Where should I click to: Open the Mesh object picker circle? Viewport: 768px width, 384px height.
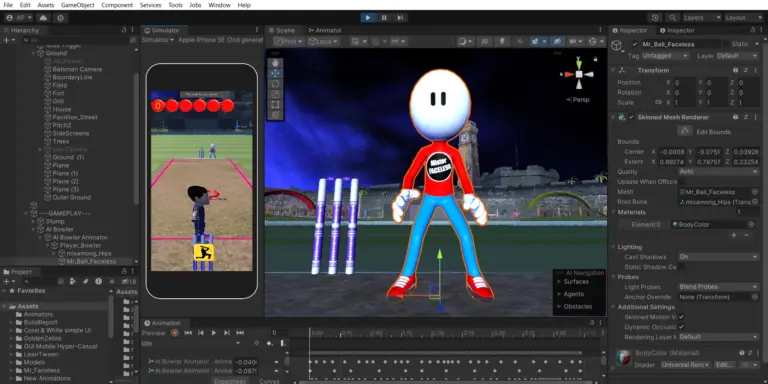coord(755,192)
